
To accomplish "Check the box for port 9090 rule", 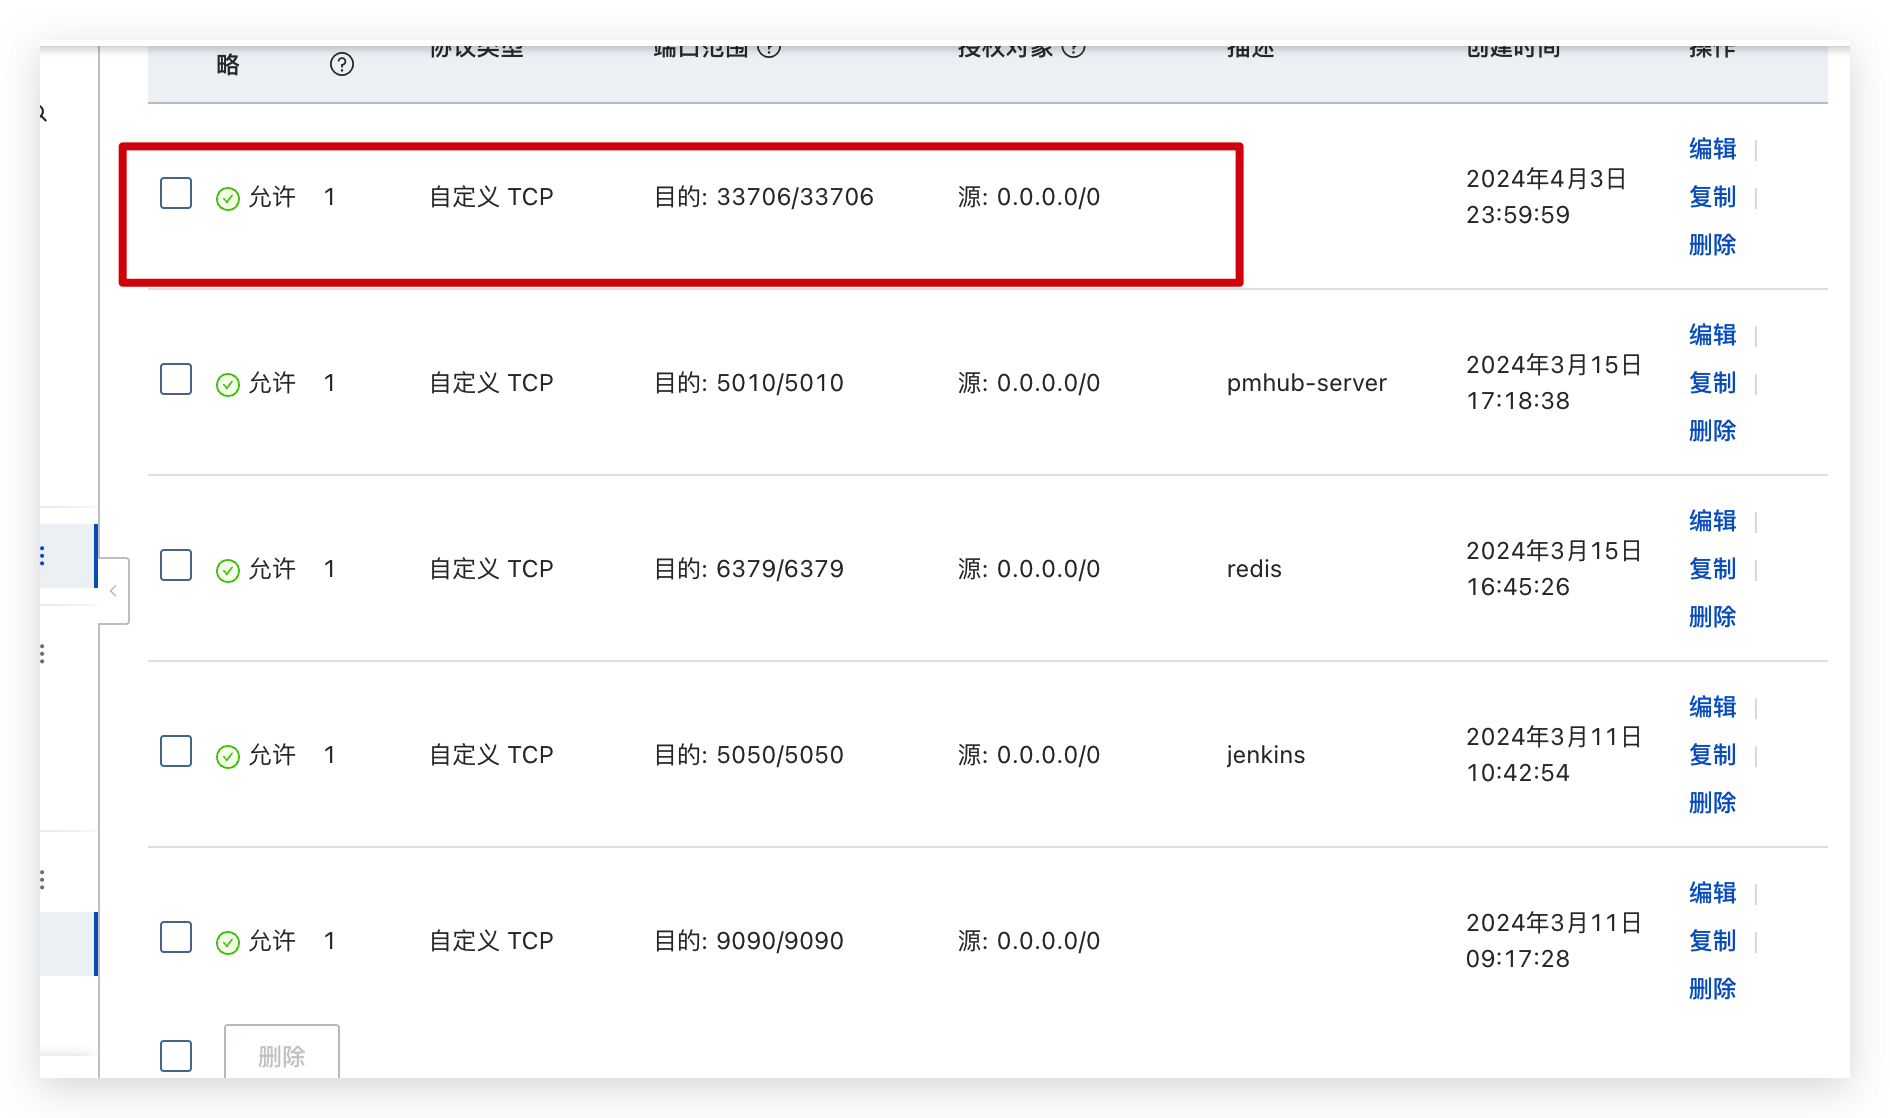I will (x=176, y=937).
